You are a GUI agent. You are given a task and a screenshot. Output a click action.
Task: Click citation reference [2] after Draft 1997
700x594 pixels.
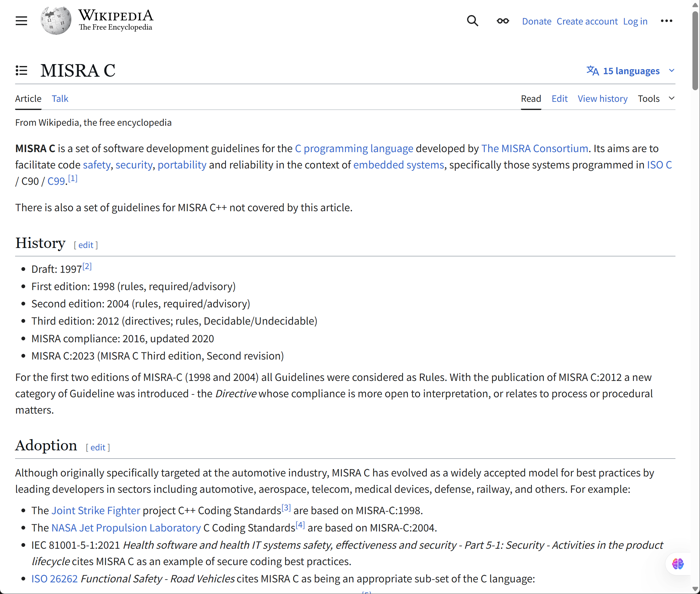pyautogui.click(x=87, y=266)
